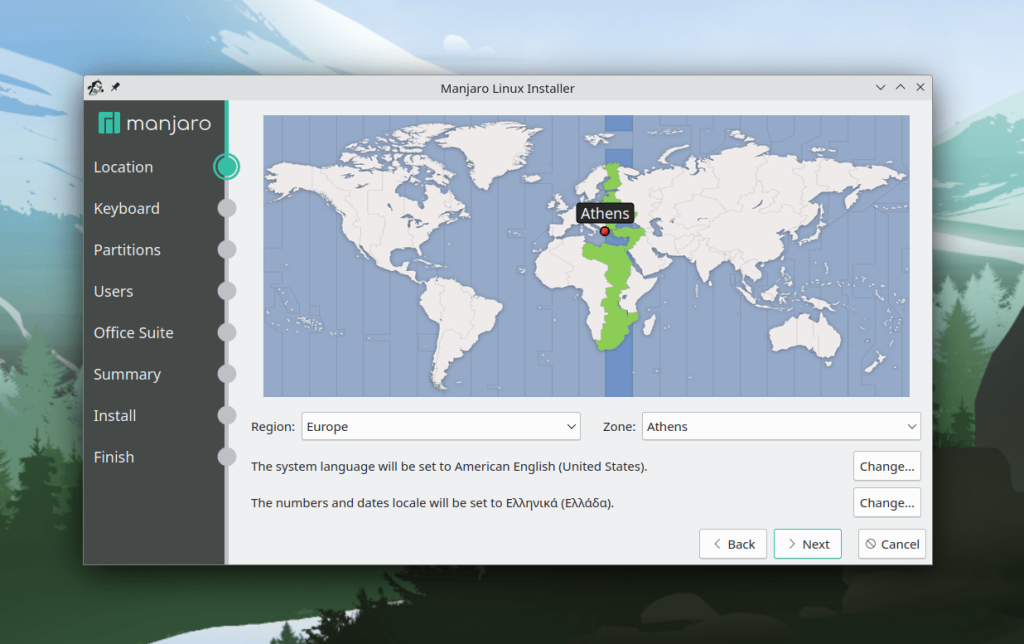Open the Zone dropdown showing Athens
This screenshot has height=644, width=1024.
(x=780, y=426)
